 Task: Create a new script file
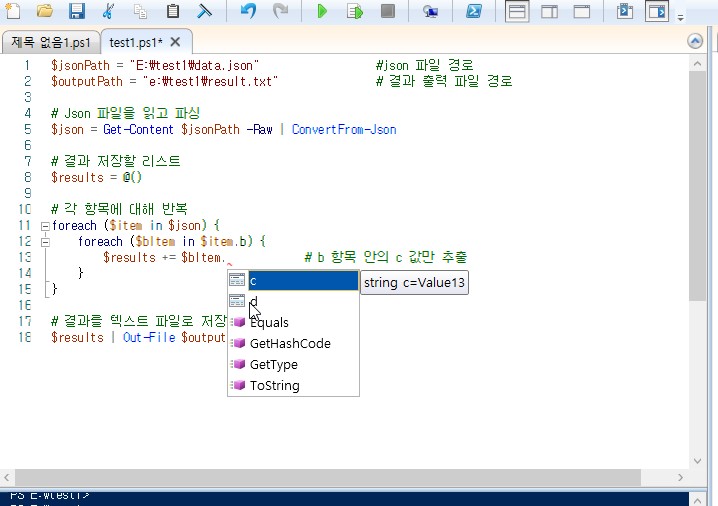click(x=13, y=10)
